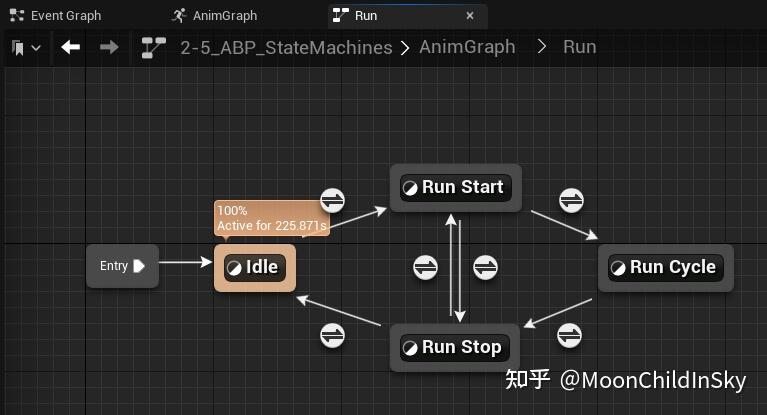The width and height of the screenshot is (767, 415).
Task: Click Run in the breadcrumb
Action: click(580, 47)
